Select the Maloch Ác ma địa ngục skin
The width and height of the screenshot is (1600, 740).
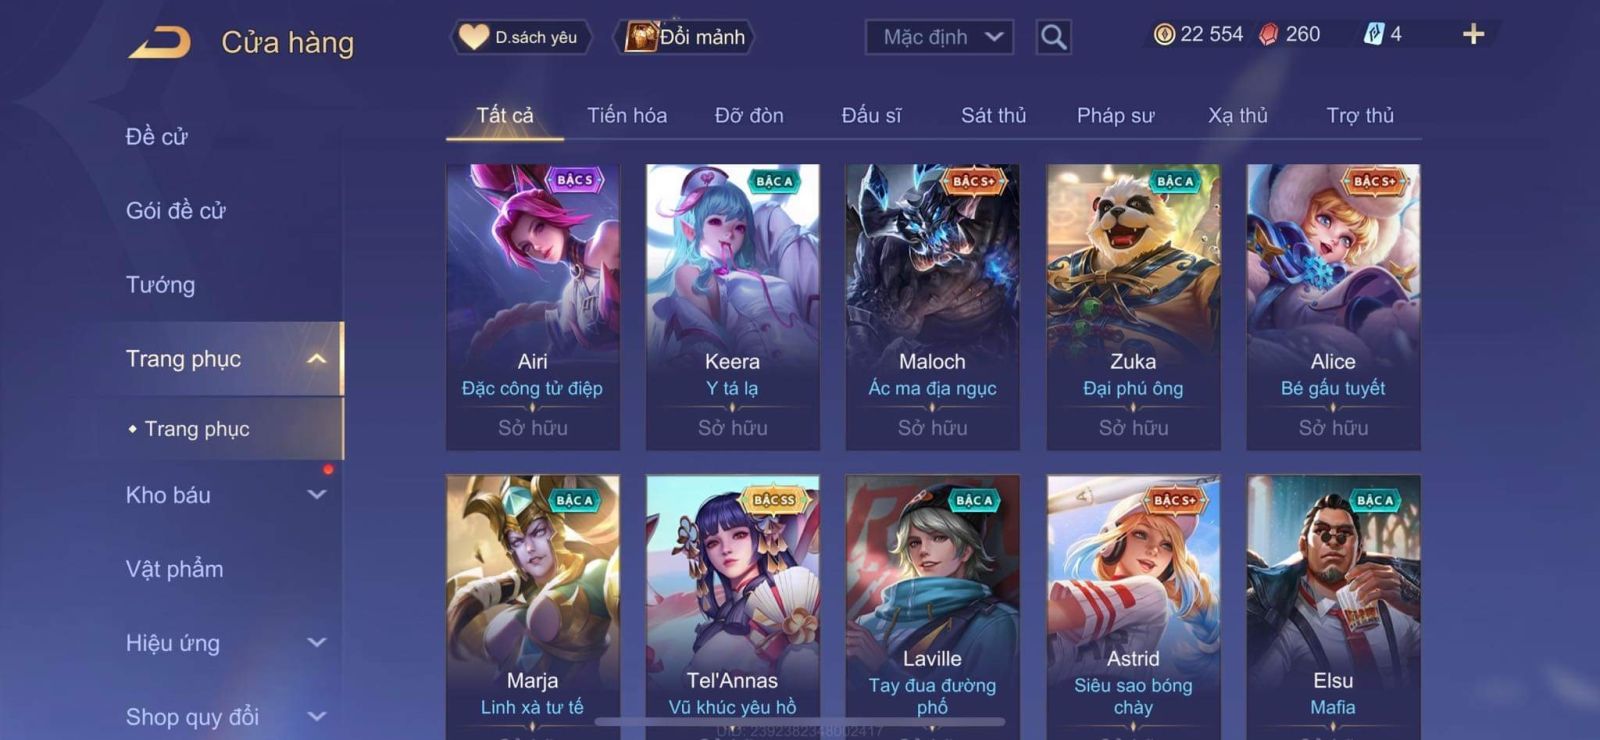pyautogui.click(x=932, y=307)
